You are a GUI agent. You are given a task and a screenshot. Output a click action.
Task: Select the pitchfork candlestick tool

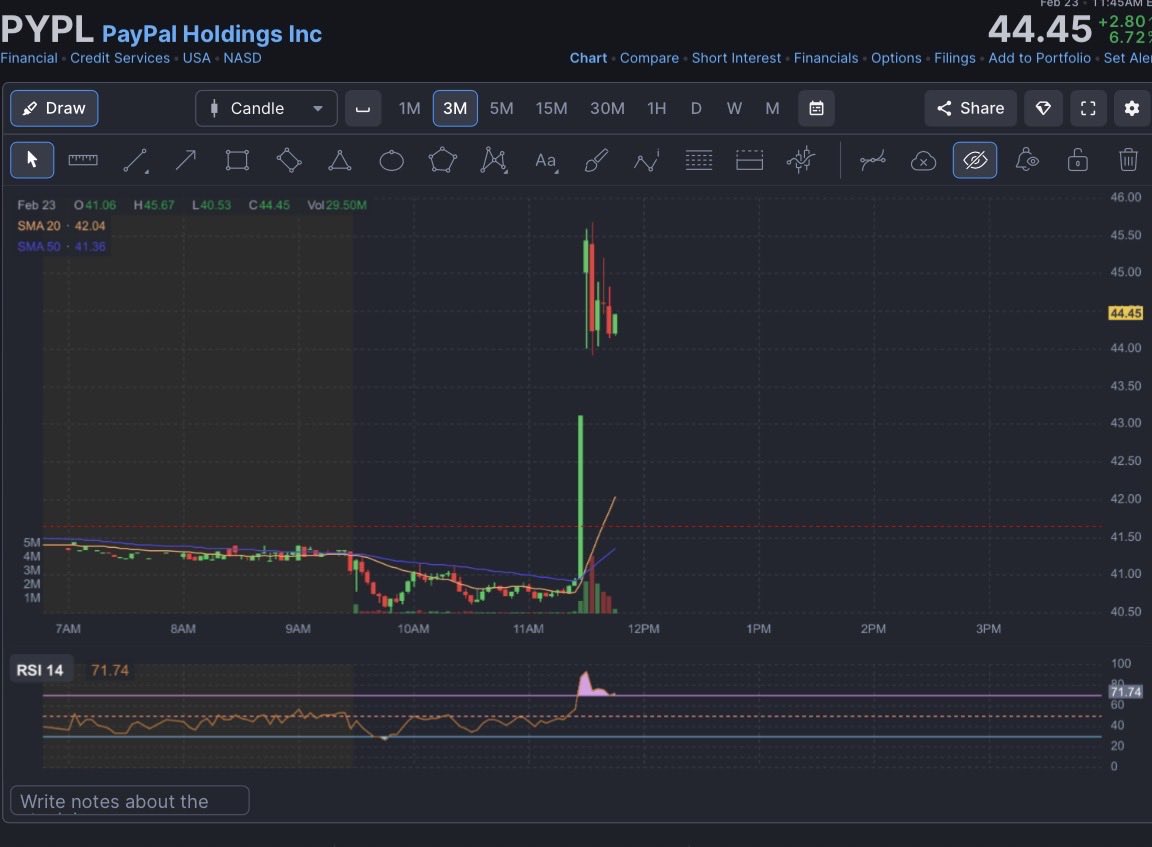pyautogui.click(x=801, y=160)
